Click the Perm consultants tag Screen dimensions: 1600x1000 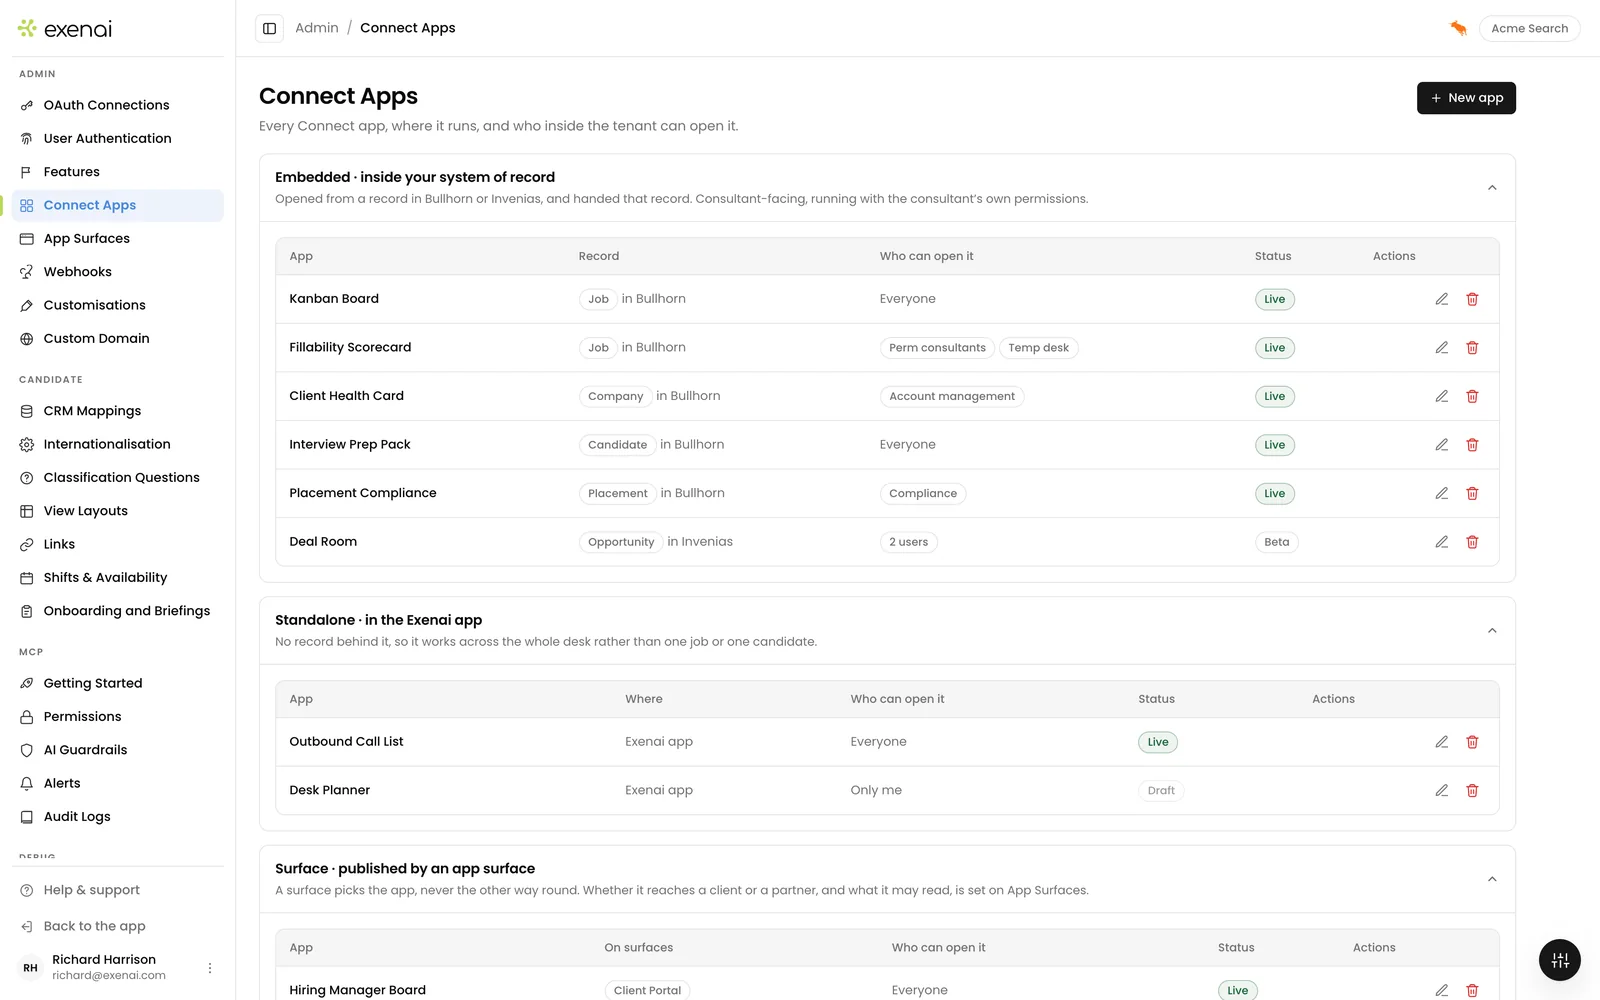937,348
